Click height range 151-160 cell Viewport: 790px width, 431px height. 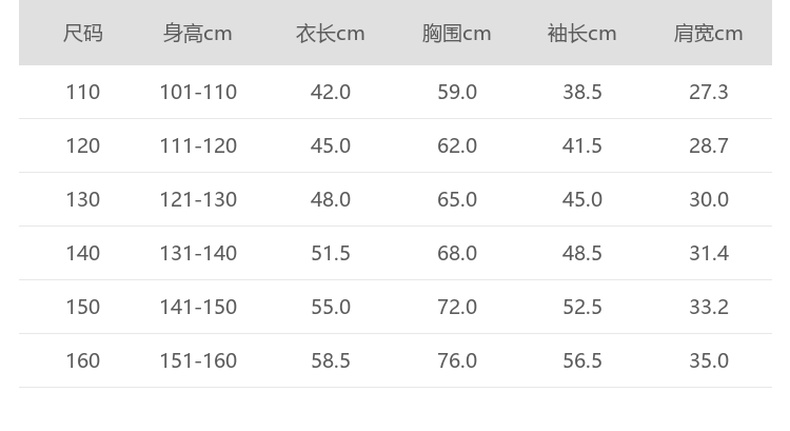coord(198,361)
